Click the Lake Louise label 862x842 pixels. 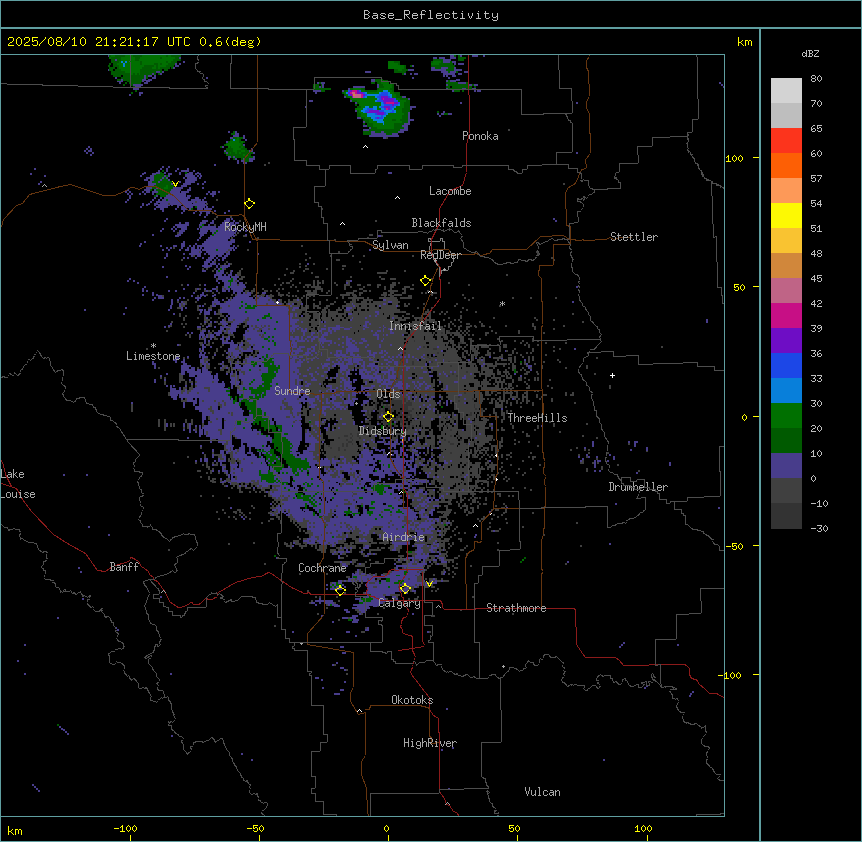click(18, 484)
